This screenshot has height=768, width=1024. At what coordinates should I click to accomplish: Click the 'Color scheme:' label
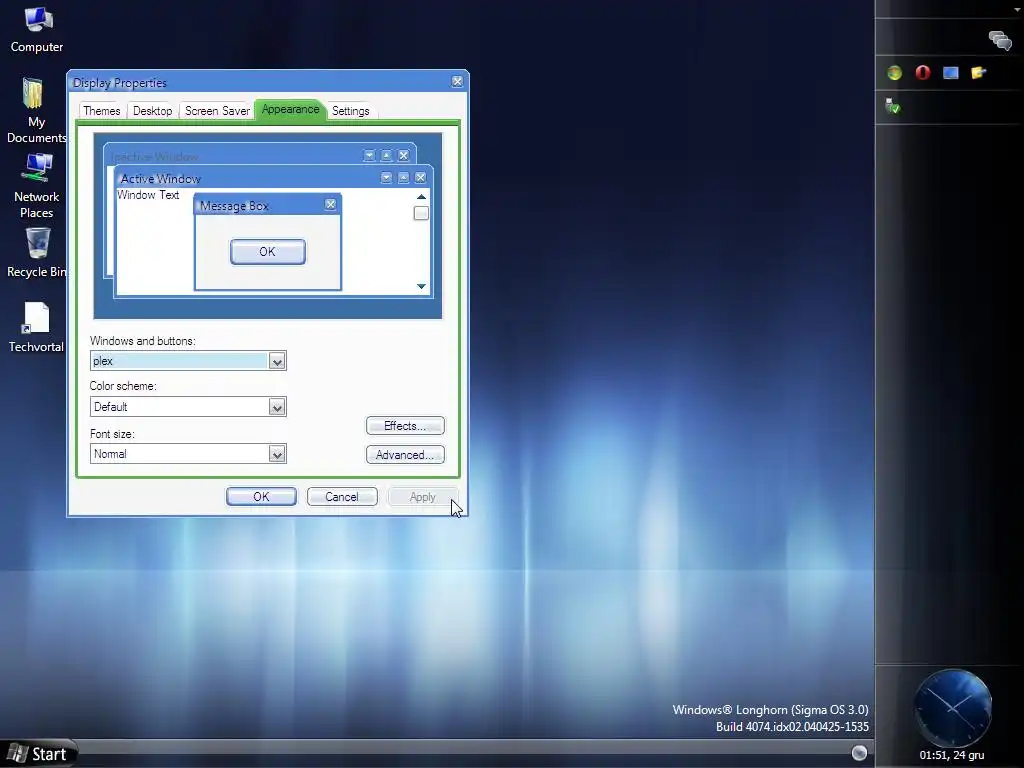123,386
